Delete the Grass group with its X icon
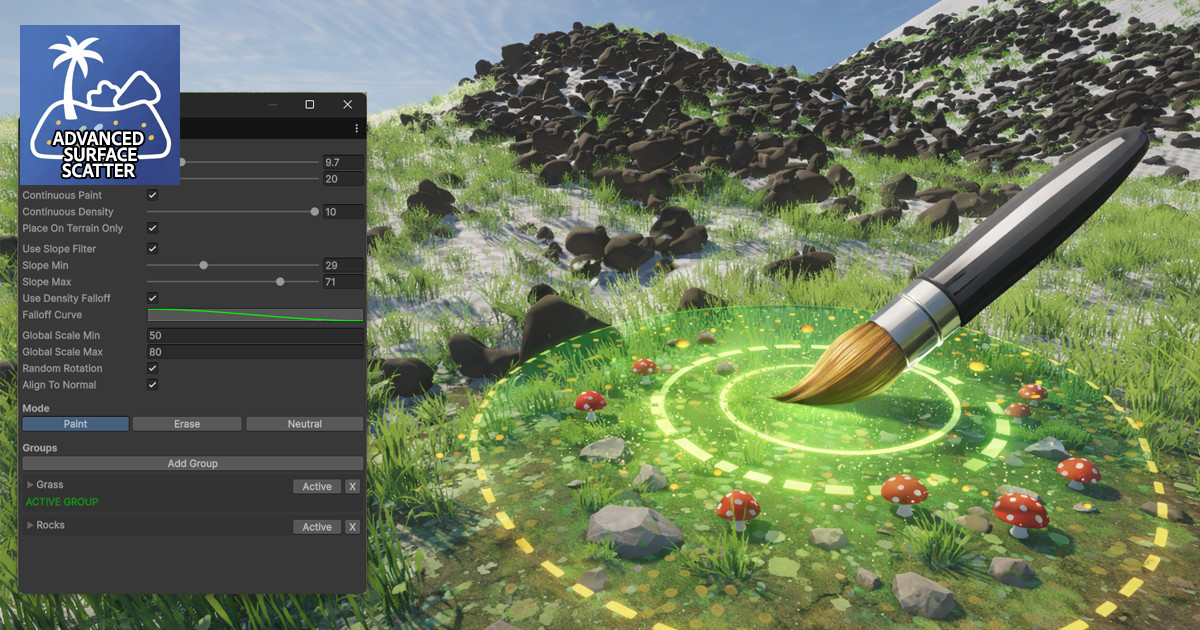1200x630 pixels. [350, 486]
